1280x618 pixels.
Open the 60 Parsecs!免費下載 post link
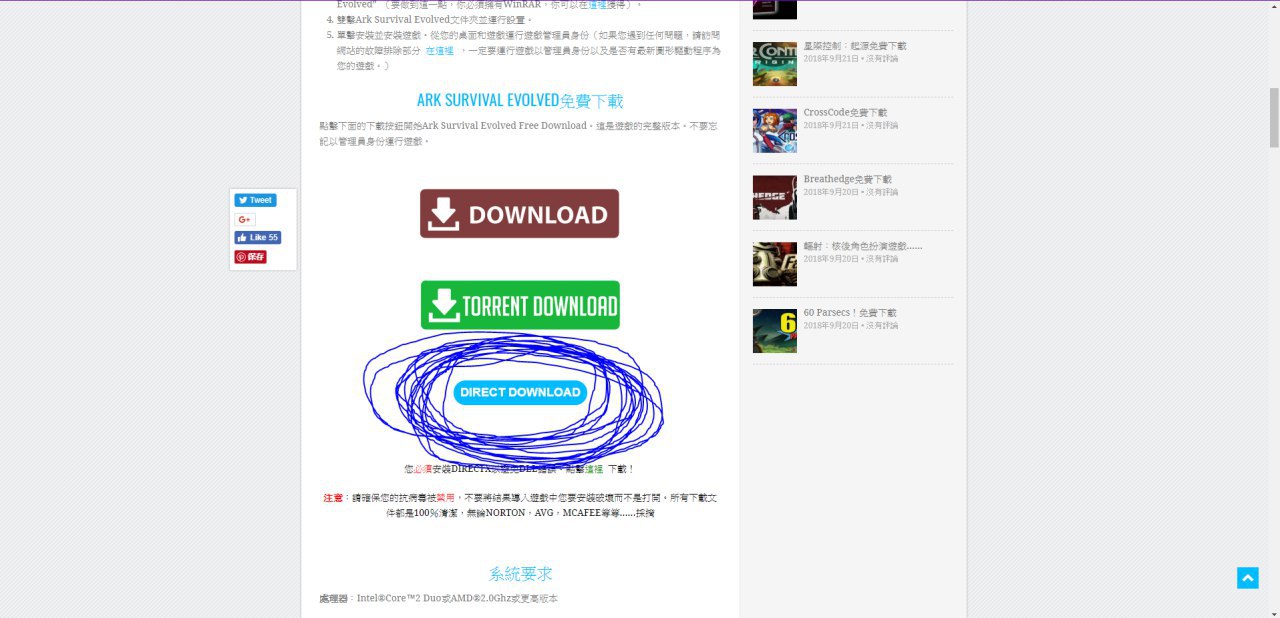tap(850, 313)
